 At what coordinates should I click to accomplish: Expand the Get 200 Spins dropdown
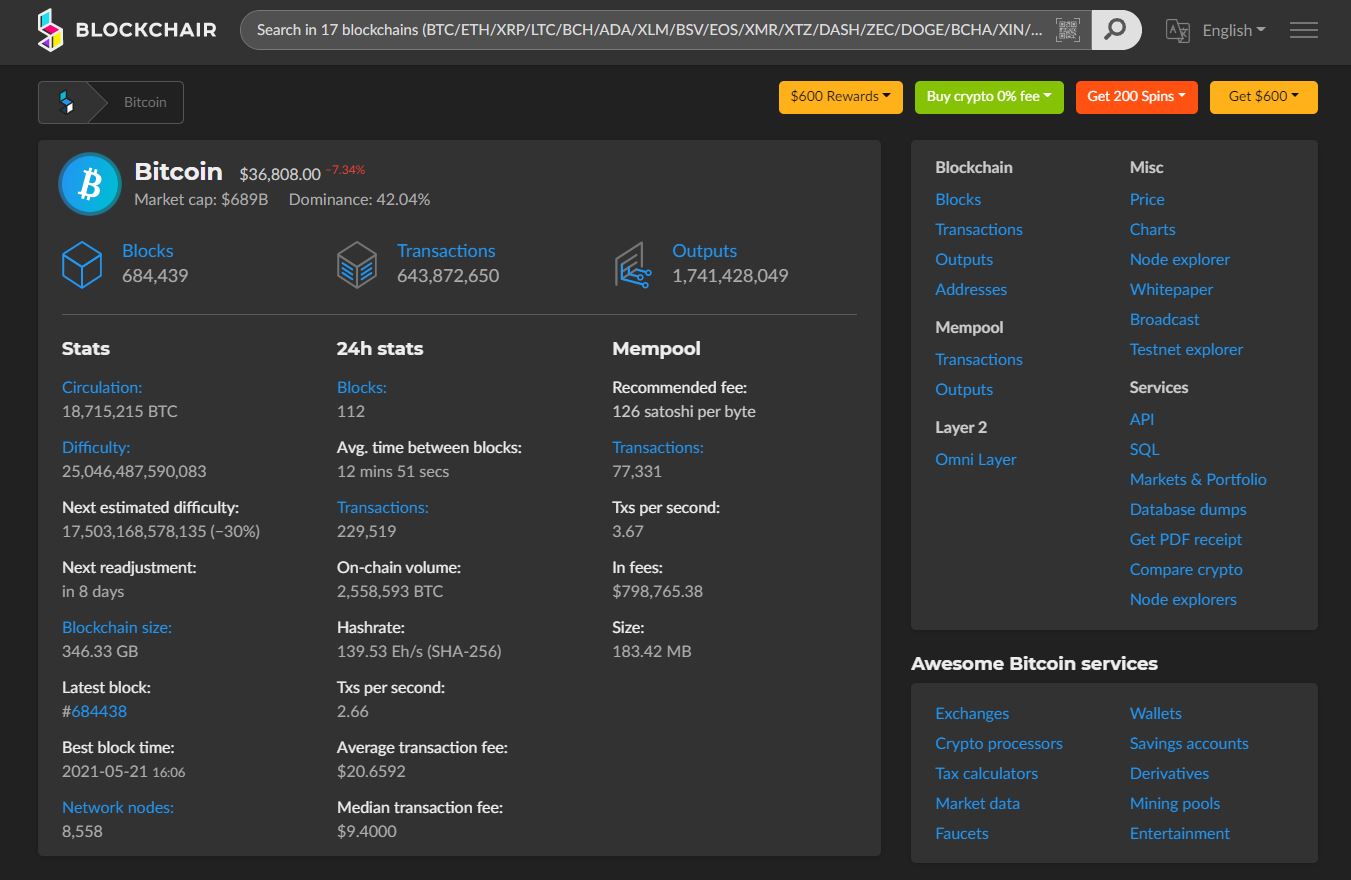(1136, 97)
